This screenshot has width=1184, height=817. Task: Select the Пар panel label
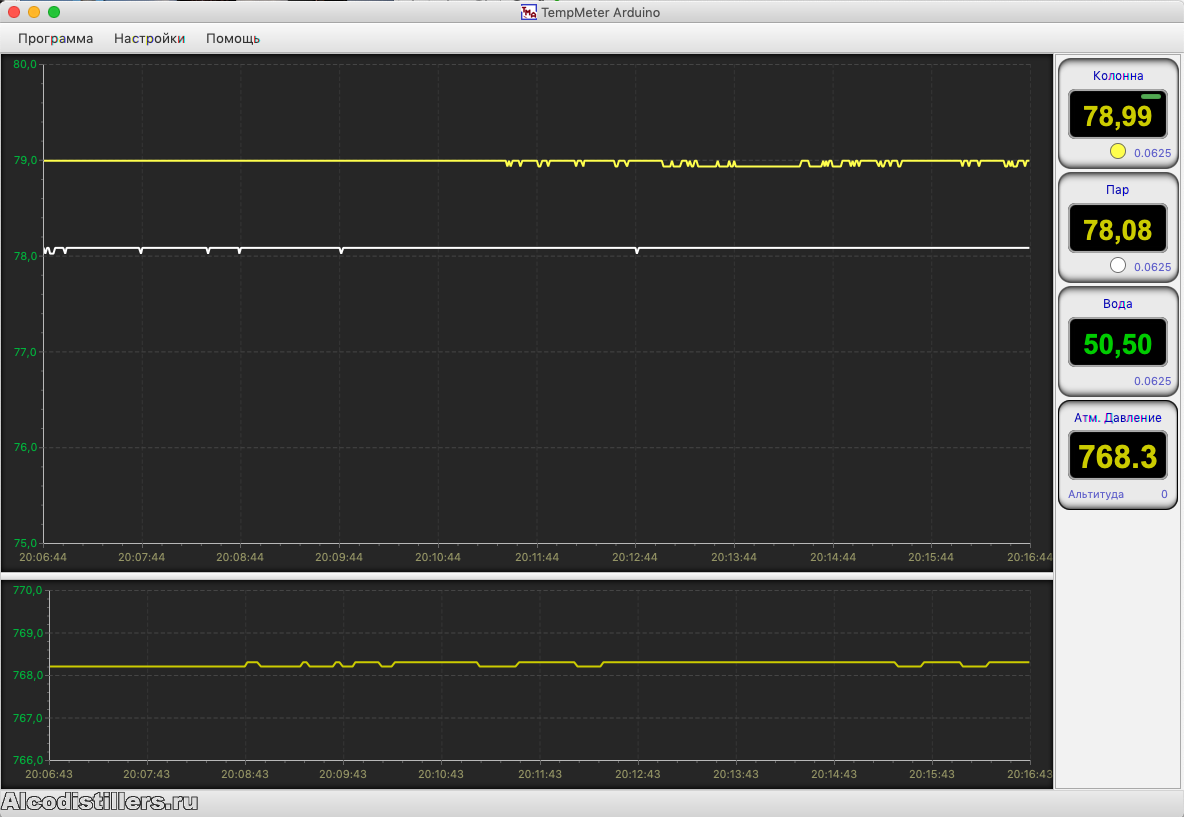pos(1118,190)
